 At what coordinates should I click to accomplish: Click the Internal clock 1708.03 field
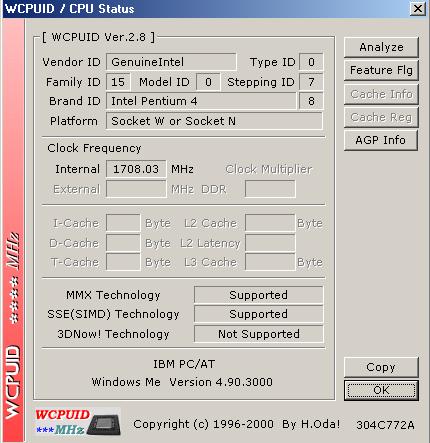[136, 169]
